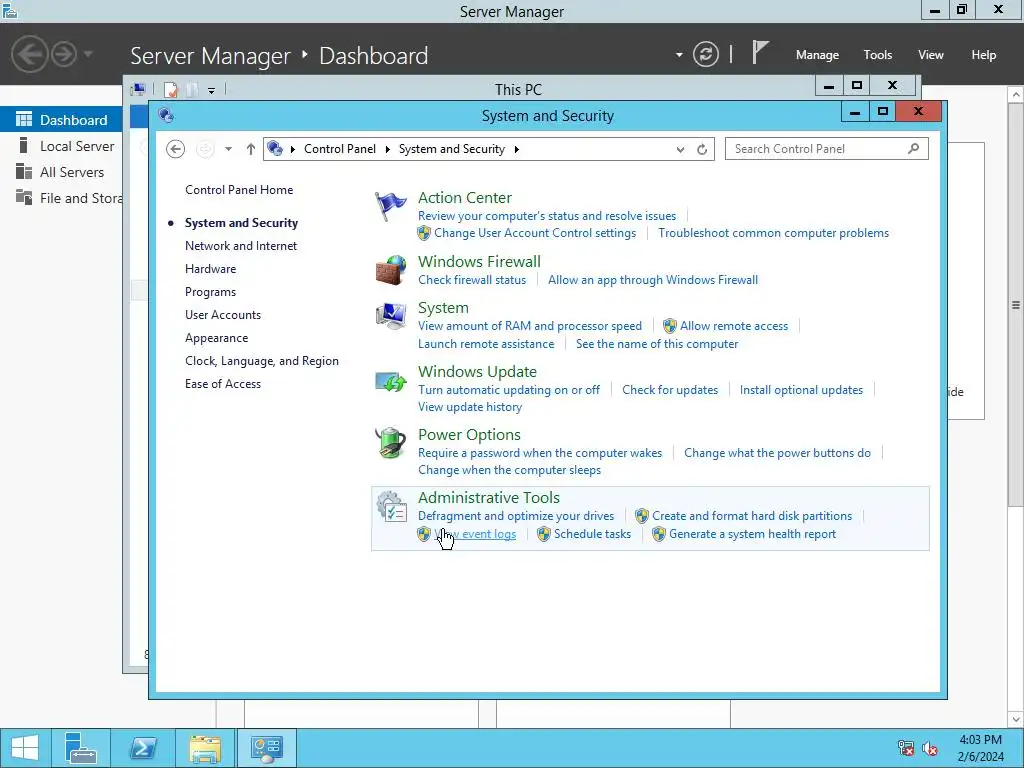Open Action Center flag icon
This screenshot has width=1024, height=768.
[x=391, y=206]
